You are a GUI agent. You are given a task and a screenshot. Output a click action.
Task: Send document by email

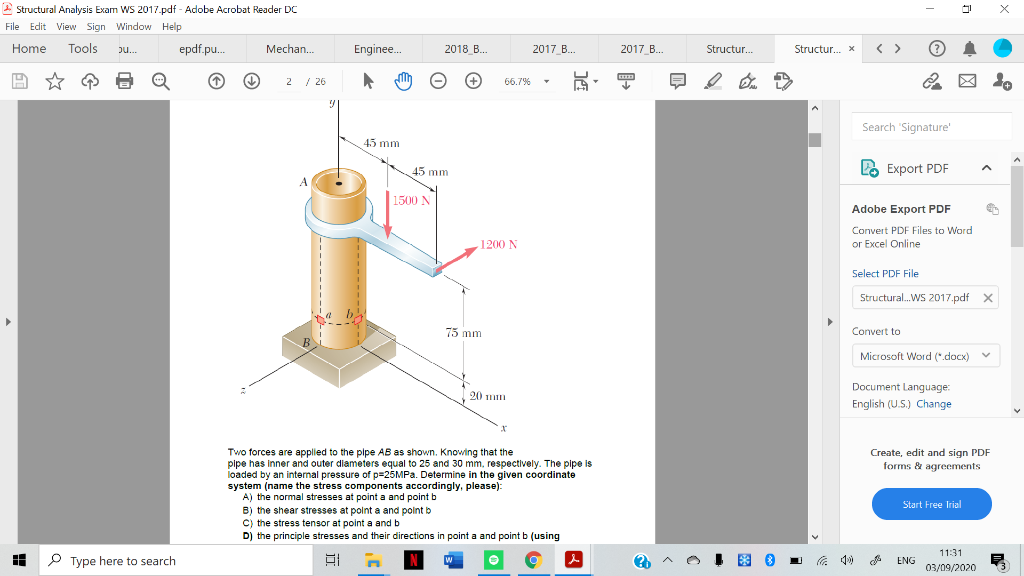coord(966,82)
